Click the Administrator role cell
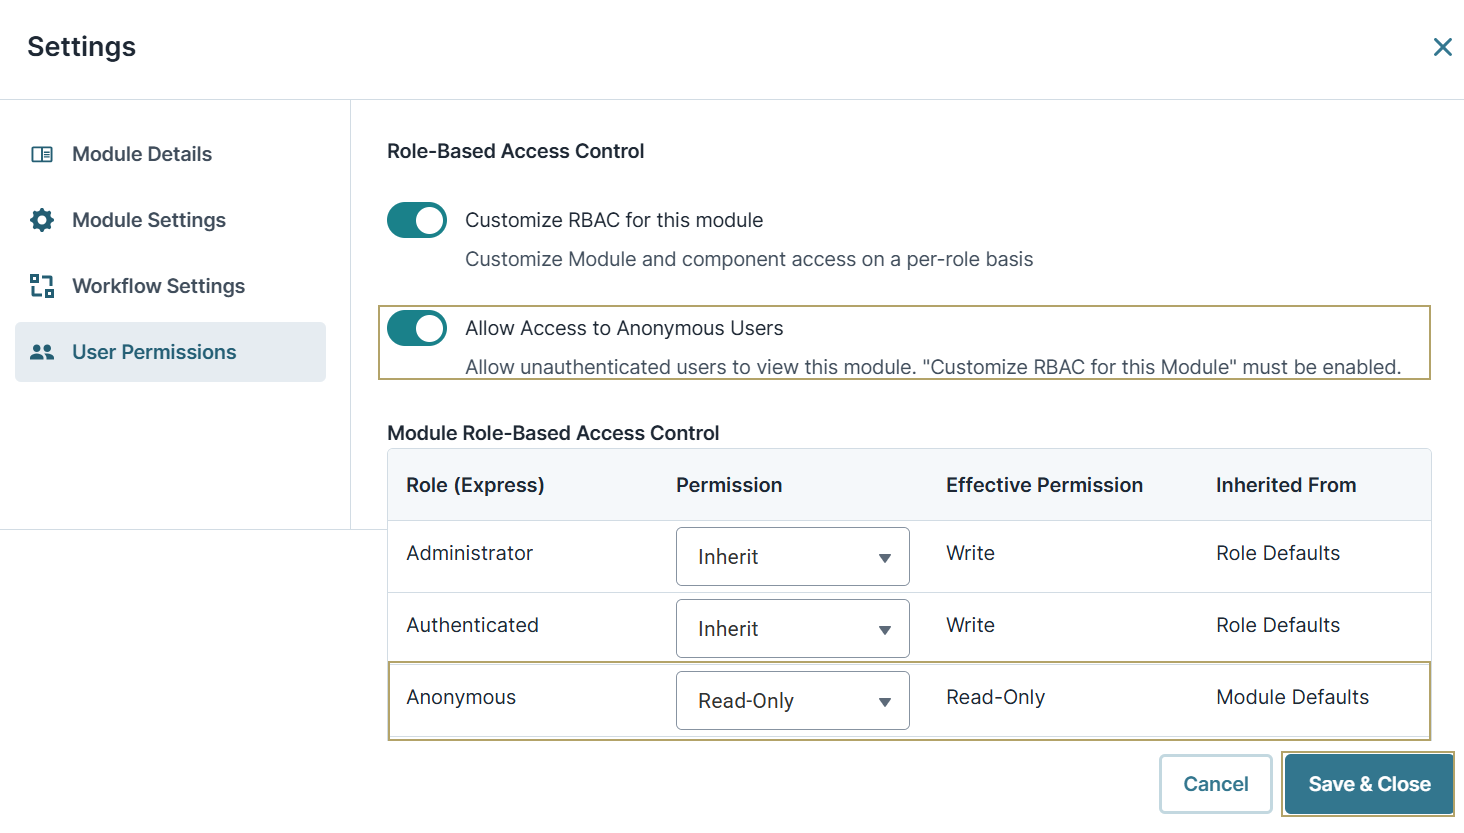The height and width of the screenshot is (833, 1464). pyautogui.click(x=469, y=553)
